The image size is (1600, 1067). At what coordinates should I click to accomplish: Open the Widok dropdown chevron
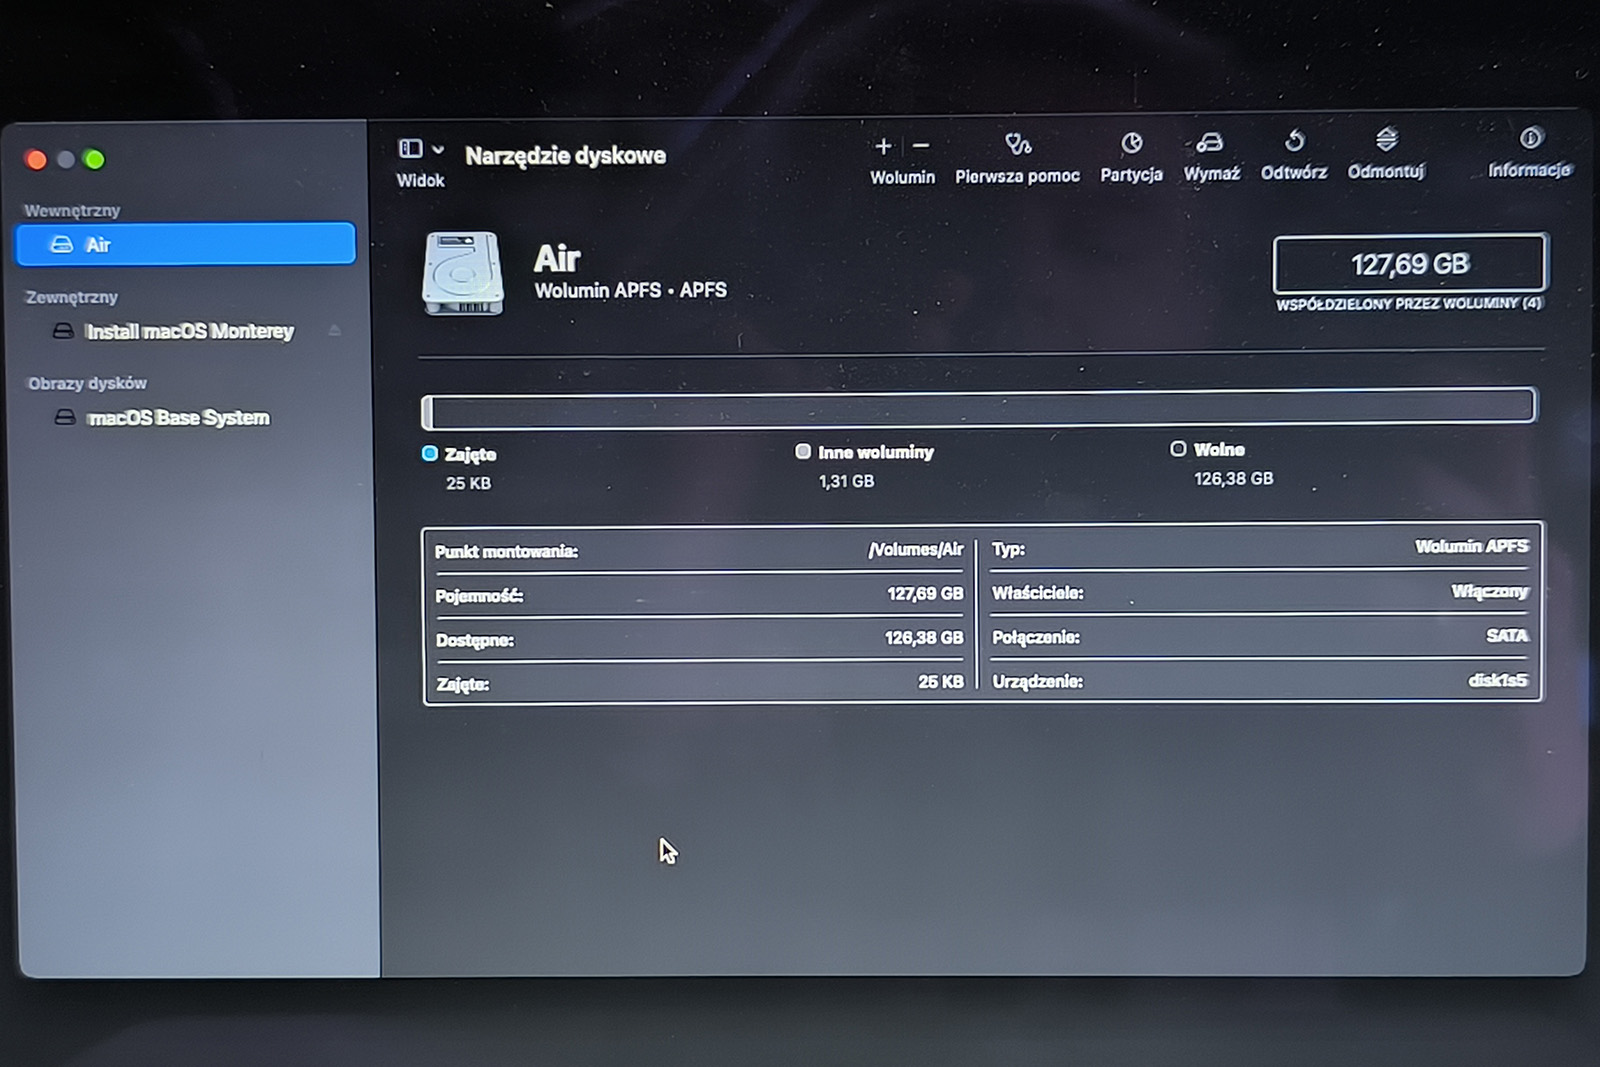438,150
